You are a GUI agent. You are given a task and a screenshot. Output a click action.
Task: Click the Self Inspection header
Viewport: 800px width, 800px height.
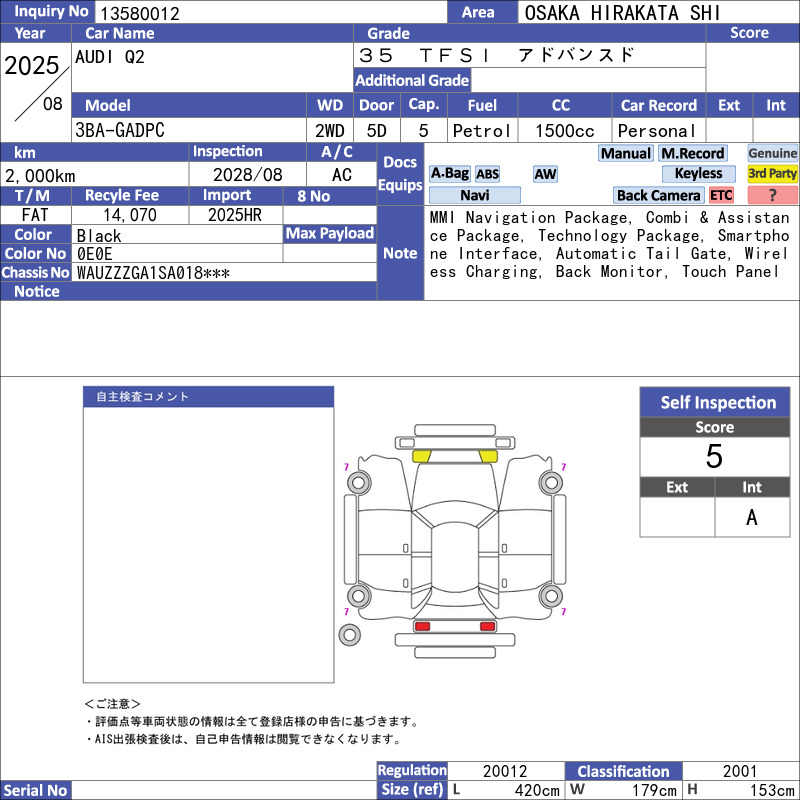[715, 403]
